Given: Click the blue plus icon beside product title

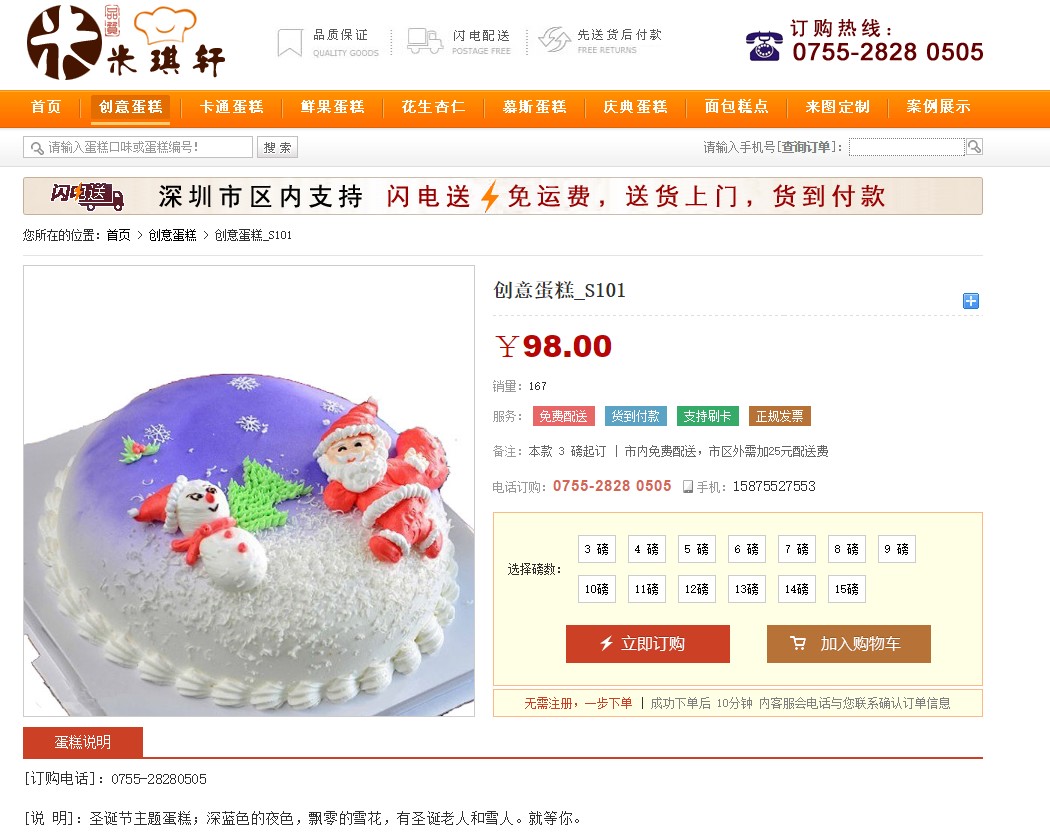Looking at the screenshot, I should point(970,301).
